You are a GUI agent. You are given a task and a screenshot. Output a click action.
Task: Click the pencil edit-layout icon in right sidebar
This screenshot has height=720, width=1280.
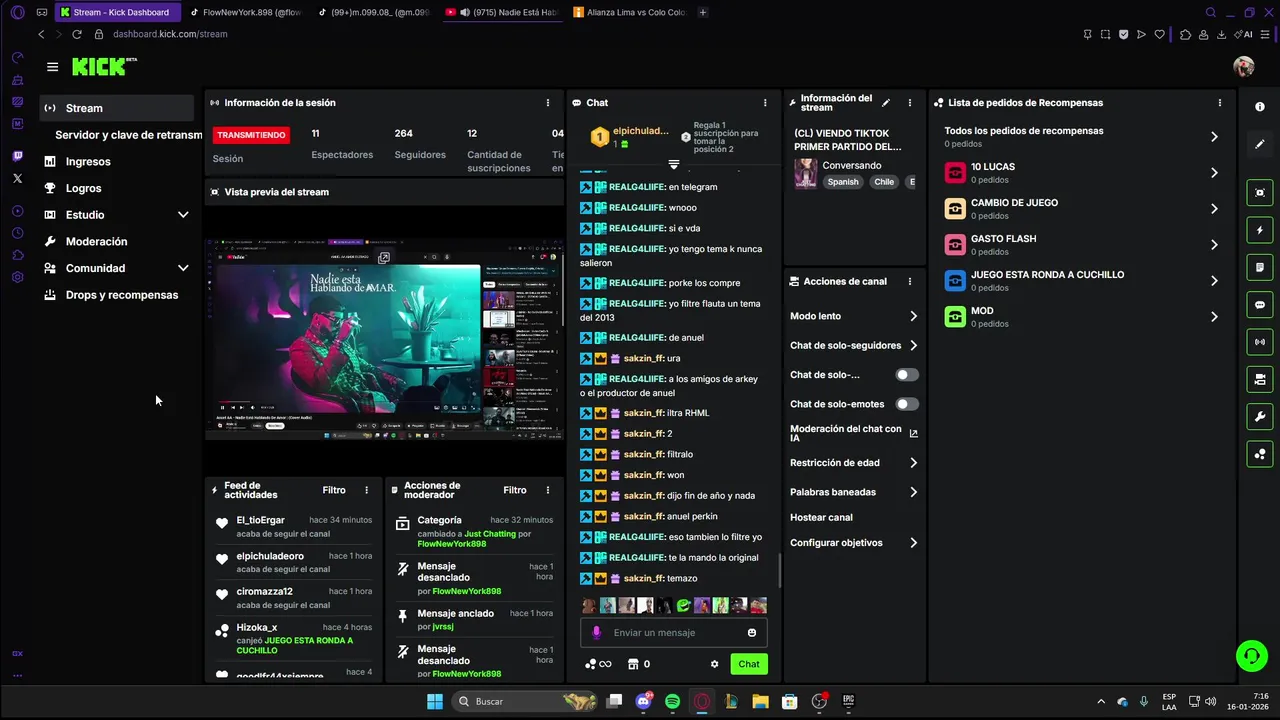pyautogui.click(x=1260, y=144)
